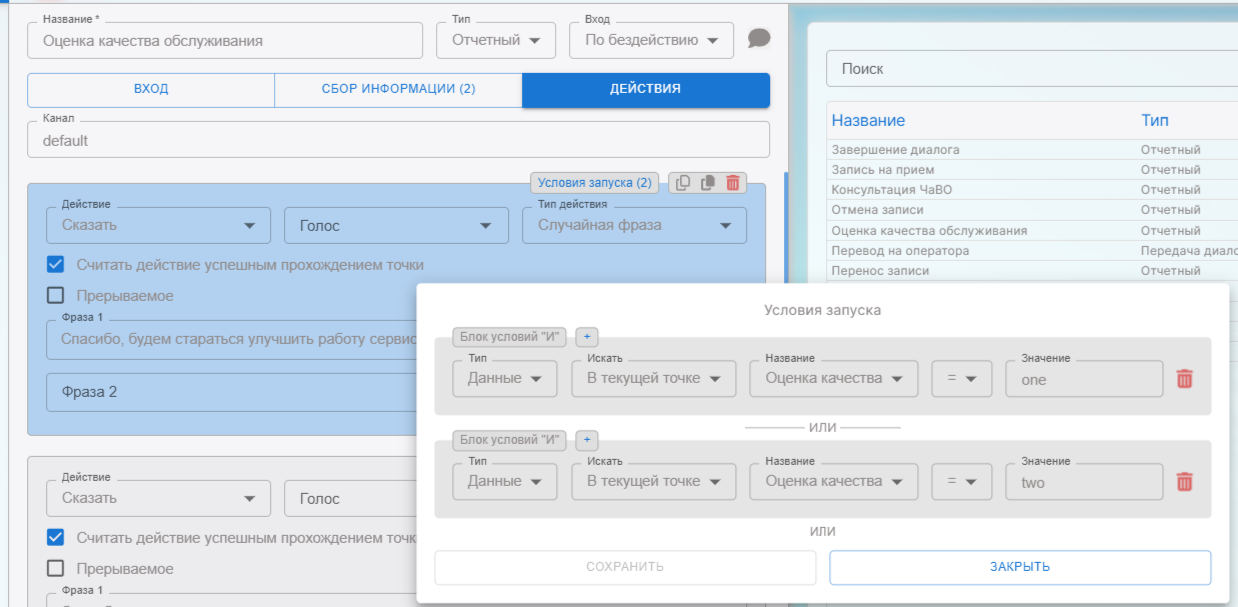Delete the condition with value 'two'
The height and width of the screenshot is (607, 1238).
coord(1184,482)
